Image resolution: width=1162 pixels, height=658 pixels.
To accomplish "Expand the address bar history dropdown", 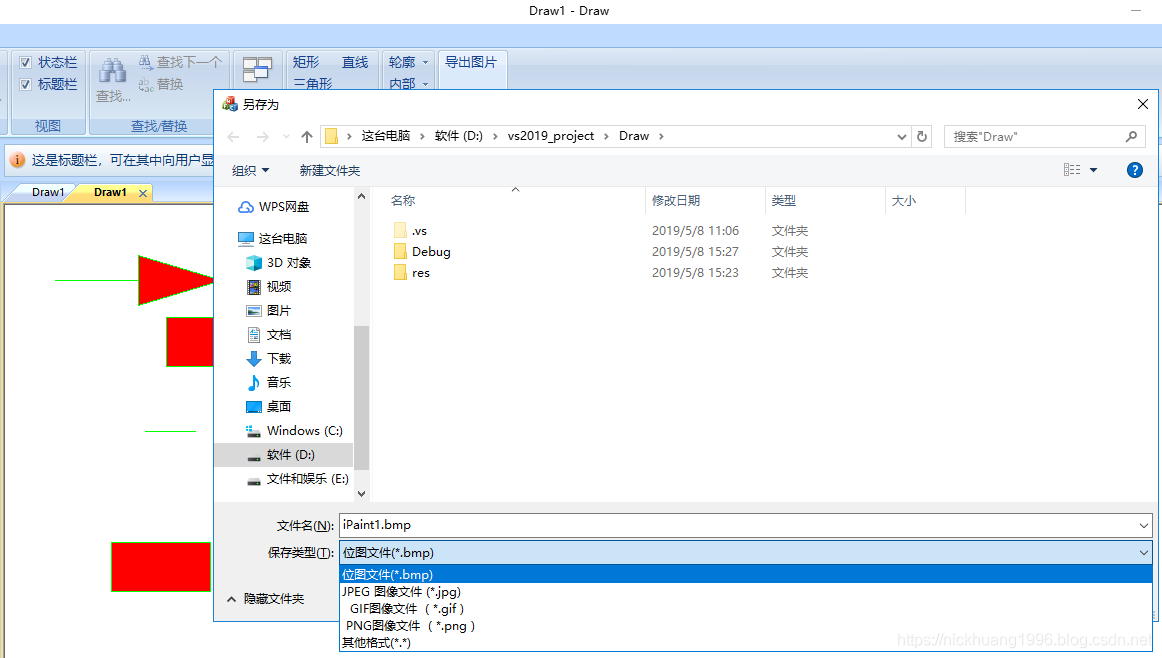I will 901,136.
